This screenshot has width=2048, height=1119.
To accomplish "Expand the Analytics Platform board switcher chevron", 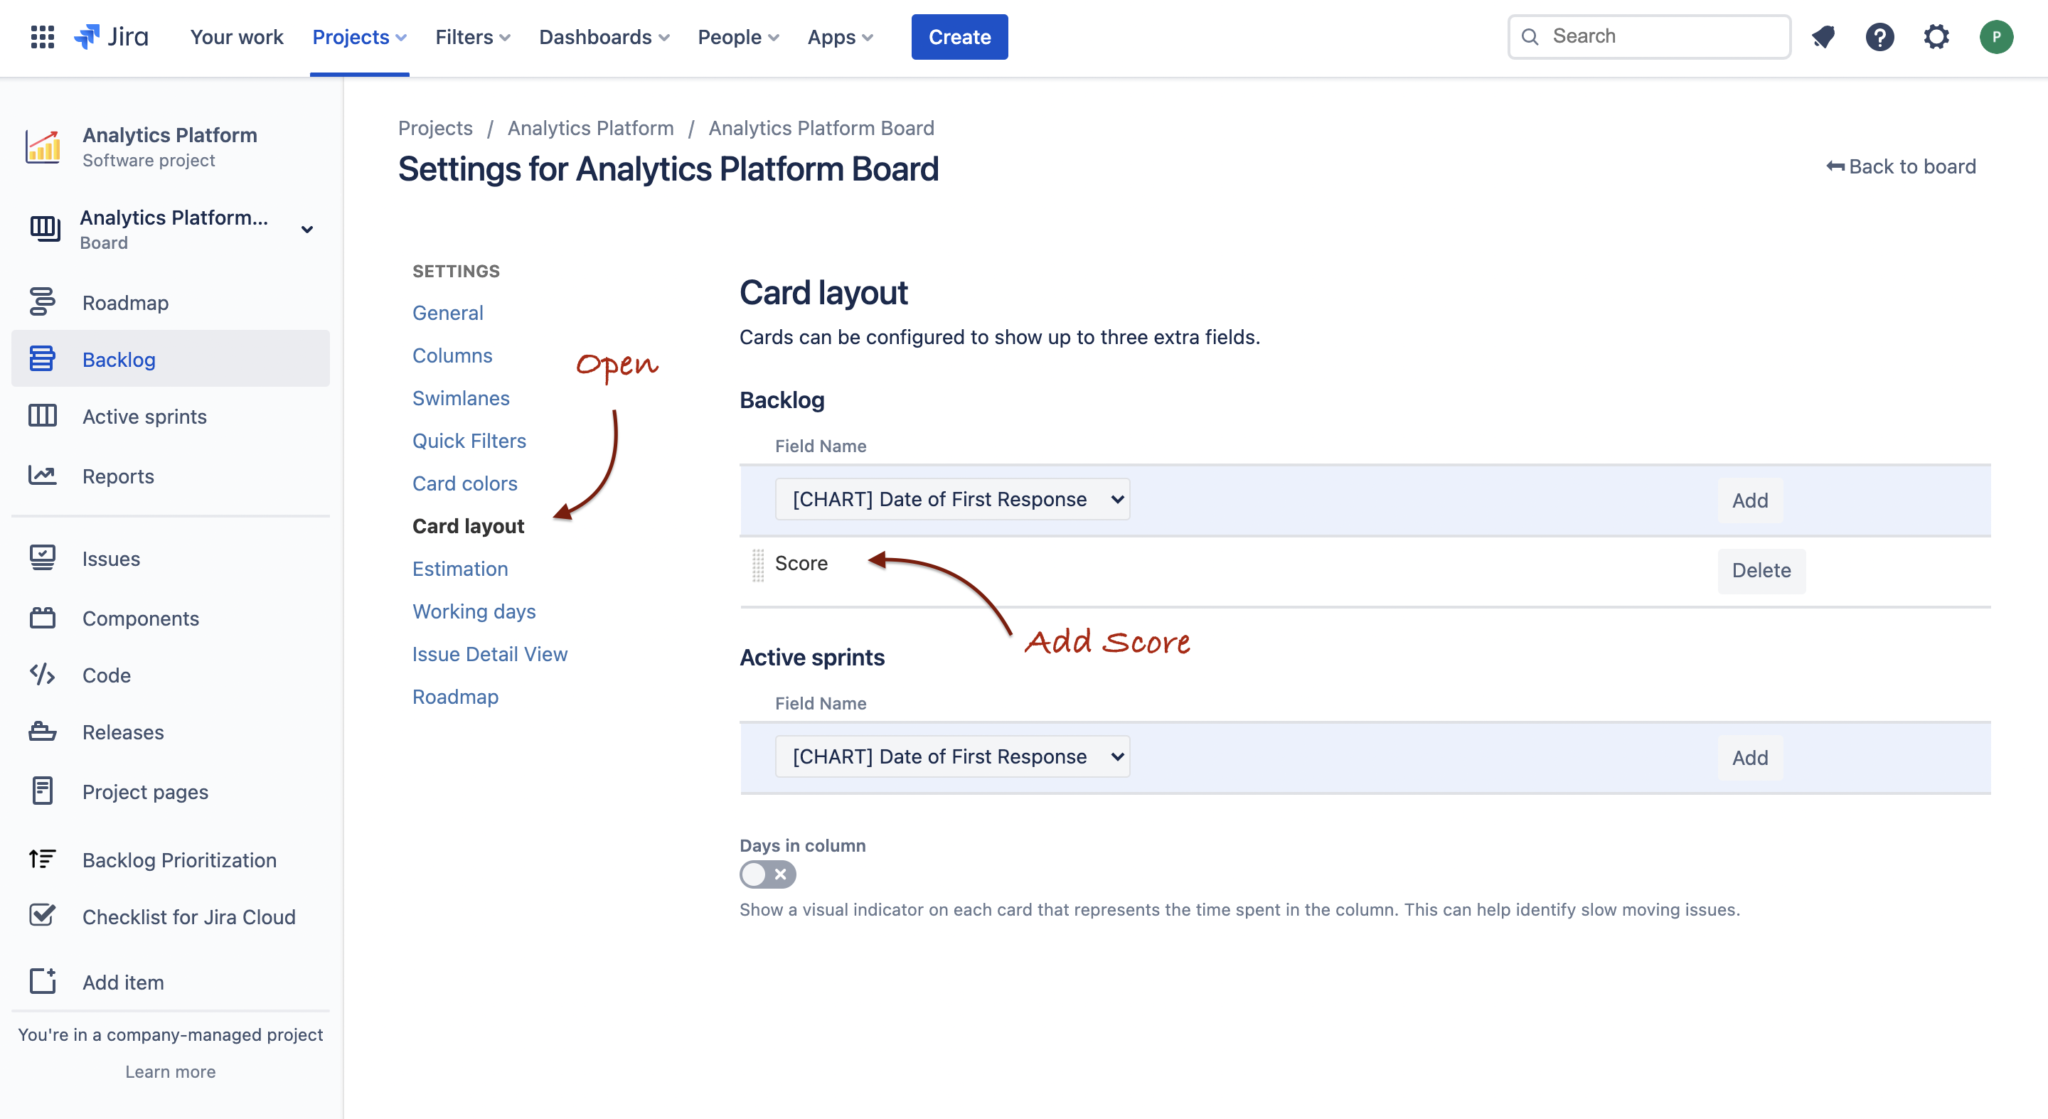I will coord(307,229).
